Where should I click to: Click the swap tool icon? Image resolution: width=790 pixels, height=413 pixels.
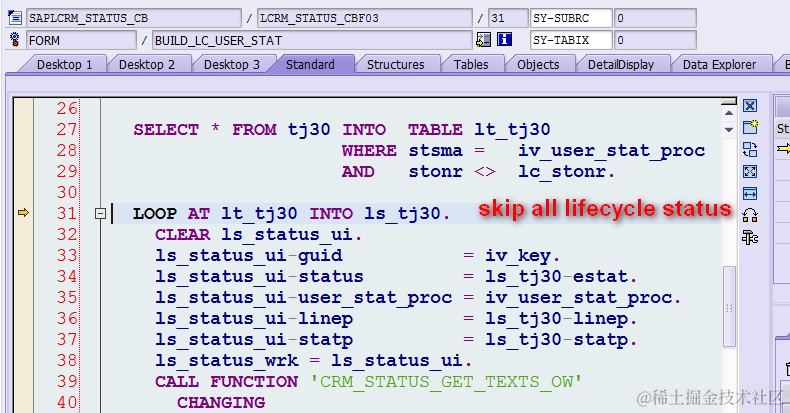[x=750, y=150]
